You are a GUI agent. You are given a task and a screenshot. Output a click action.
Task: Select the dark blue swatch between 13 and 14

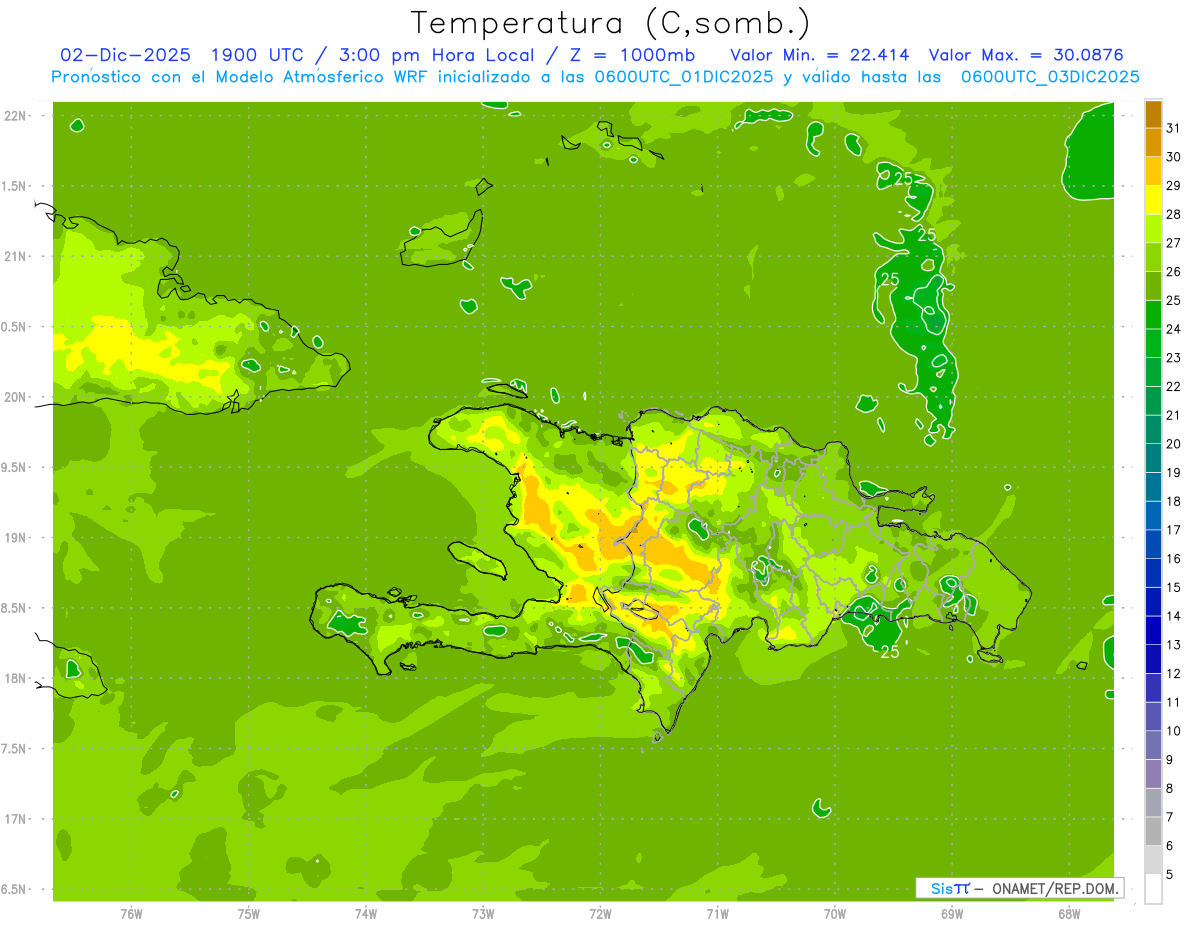(x=1153, y=630)
